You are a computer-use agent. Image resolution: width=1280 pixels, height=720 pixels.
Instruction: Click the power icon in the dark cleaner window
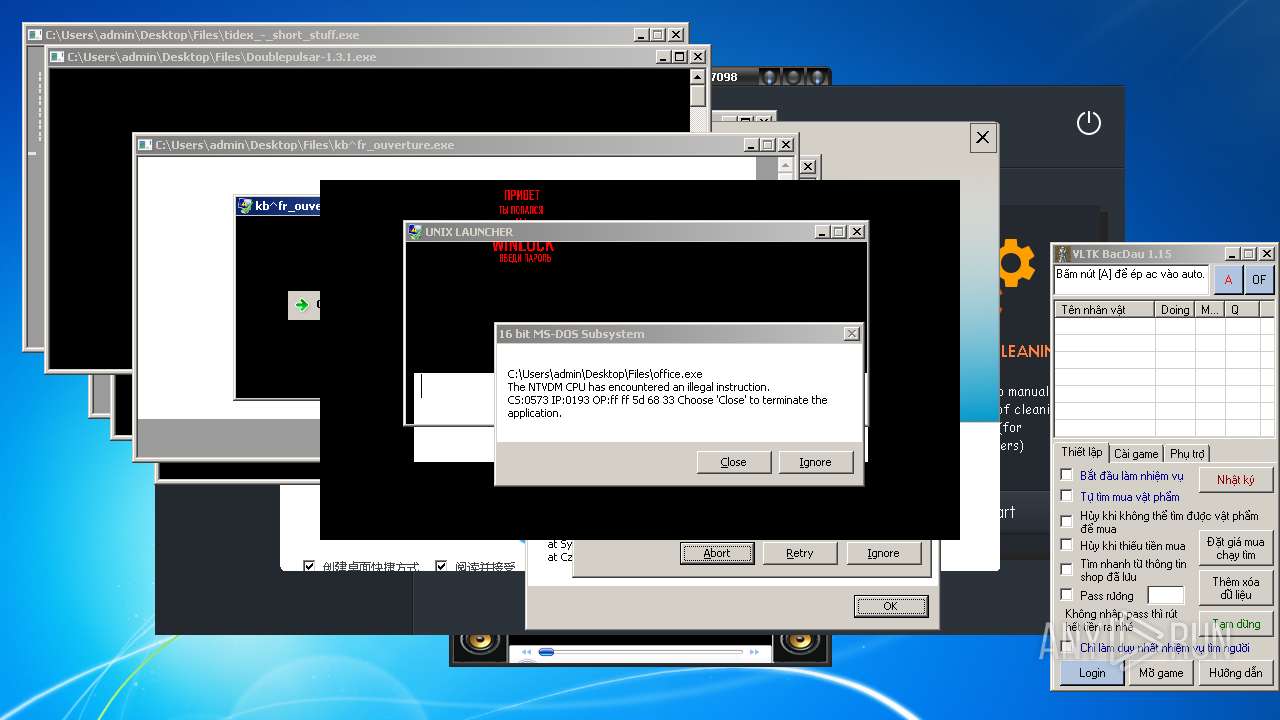1088,123
